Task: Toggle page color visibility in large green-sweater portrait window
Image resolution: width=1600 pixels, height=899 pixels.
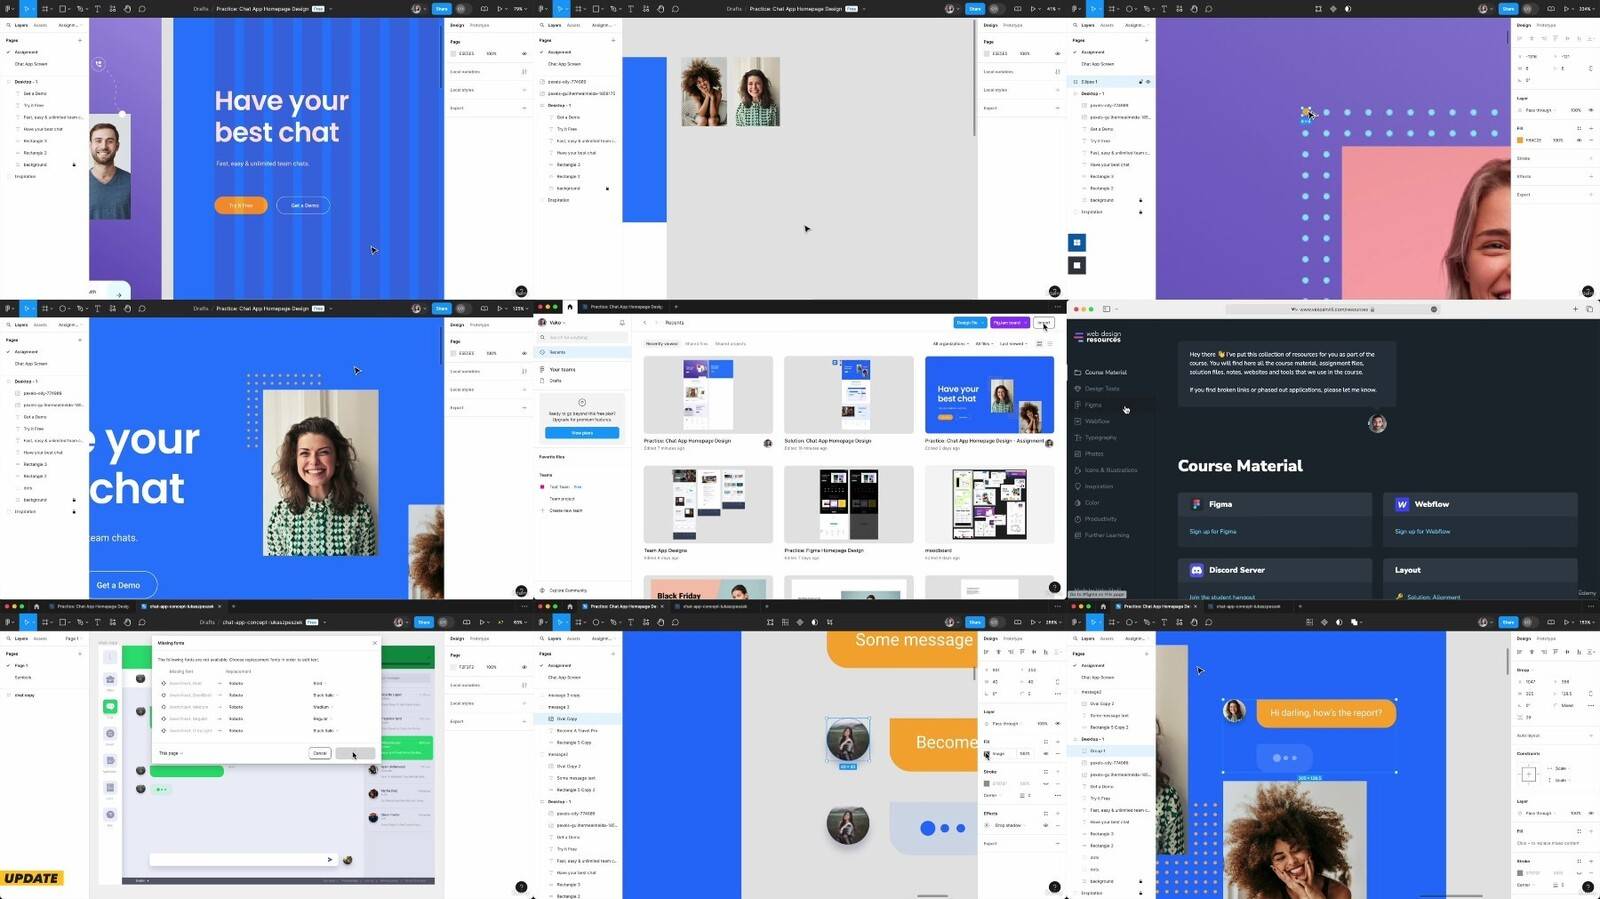Action: pos(524,353)
